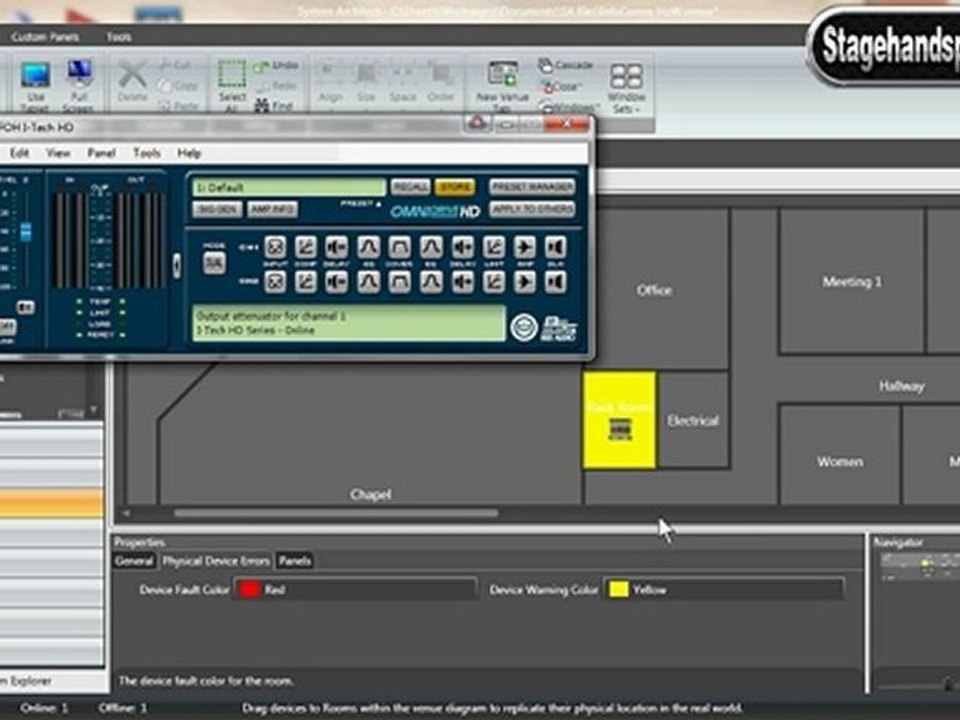Open the Tools ribbon tab
The height and width of the screenshot is (720, 960).
[x=119, y=37]
